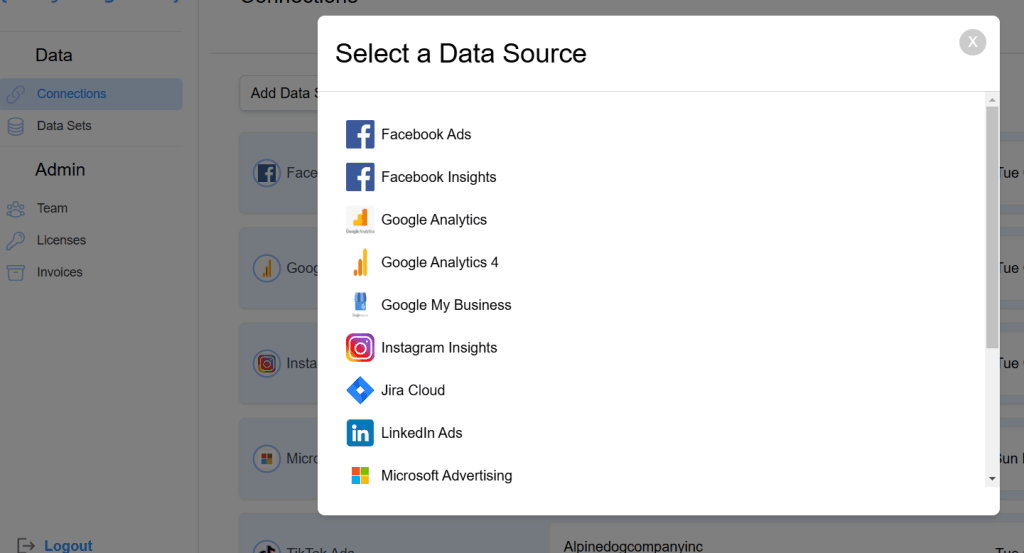Select the Google Analytics bar-chart icon
The width and height of the screenshot is (1024, 553).
[360, 220]
